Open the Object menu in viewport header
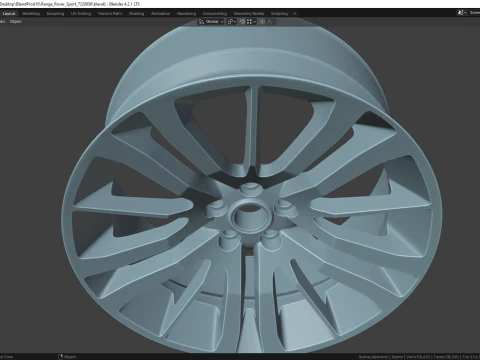480x360 pixels. [15, 22]
